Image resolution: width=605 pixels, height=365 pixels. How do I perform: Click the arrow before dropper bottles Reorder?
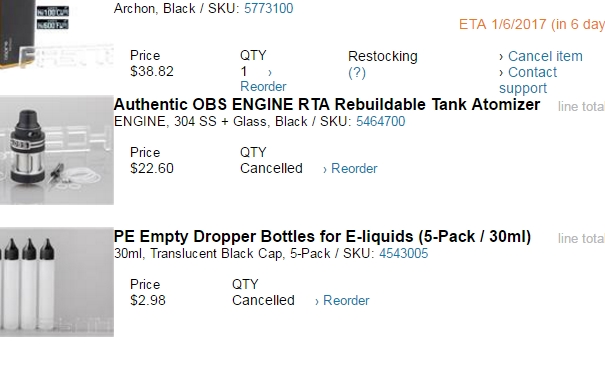317,301
